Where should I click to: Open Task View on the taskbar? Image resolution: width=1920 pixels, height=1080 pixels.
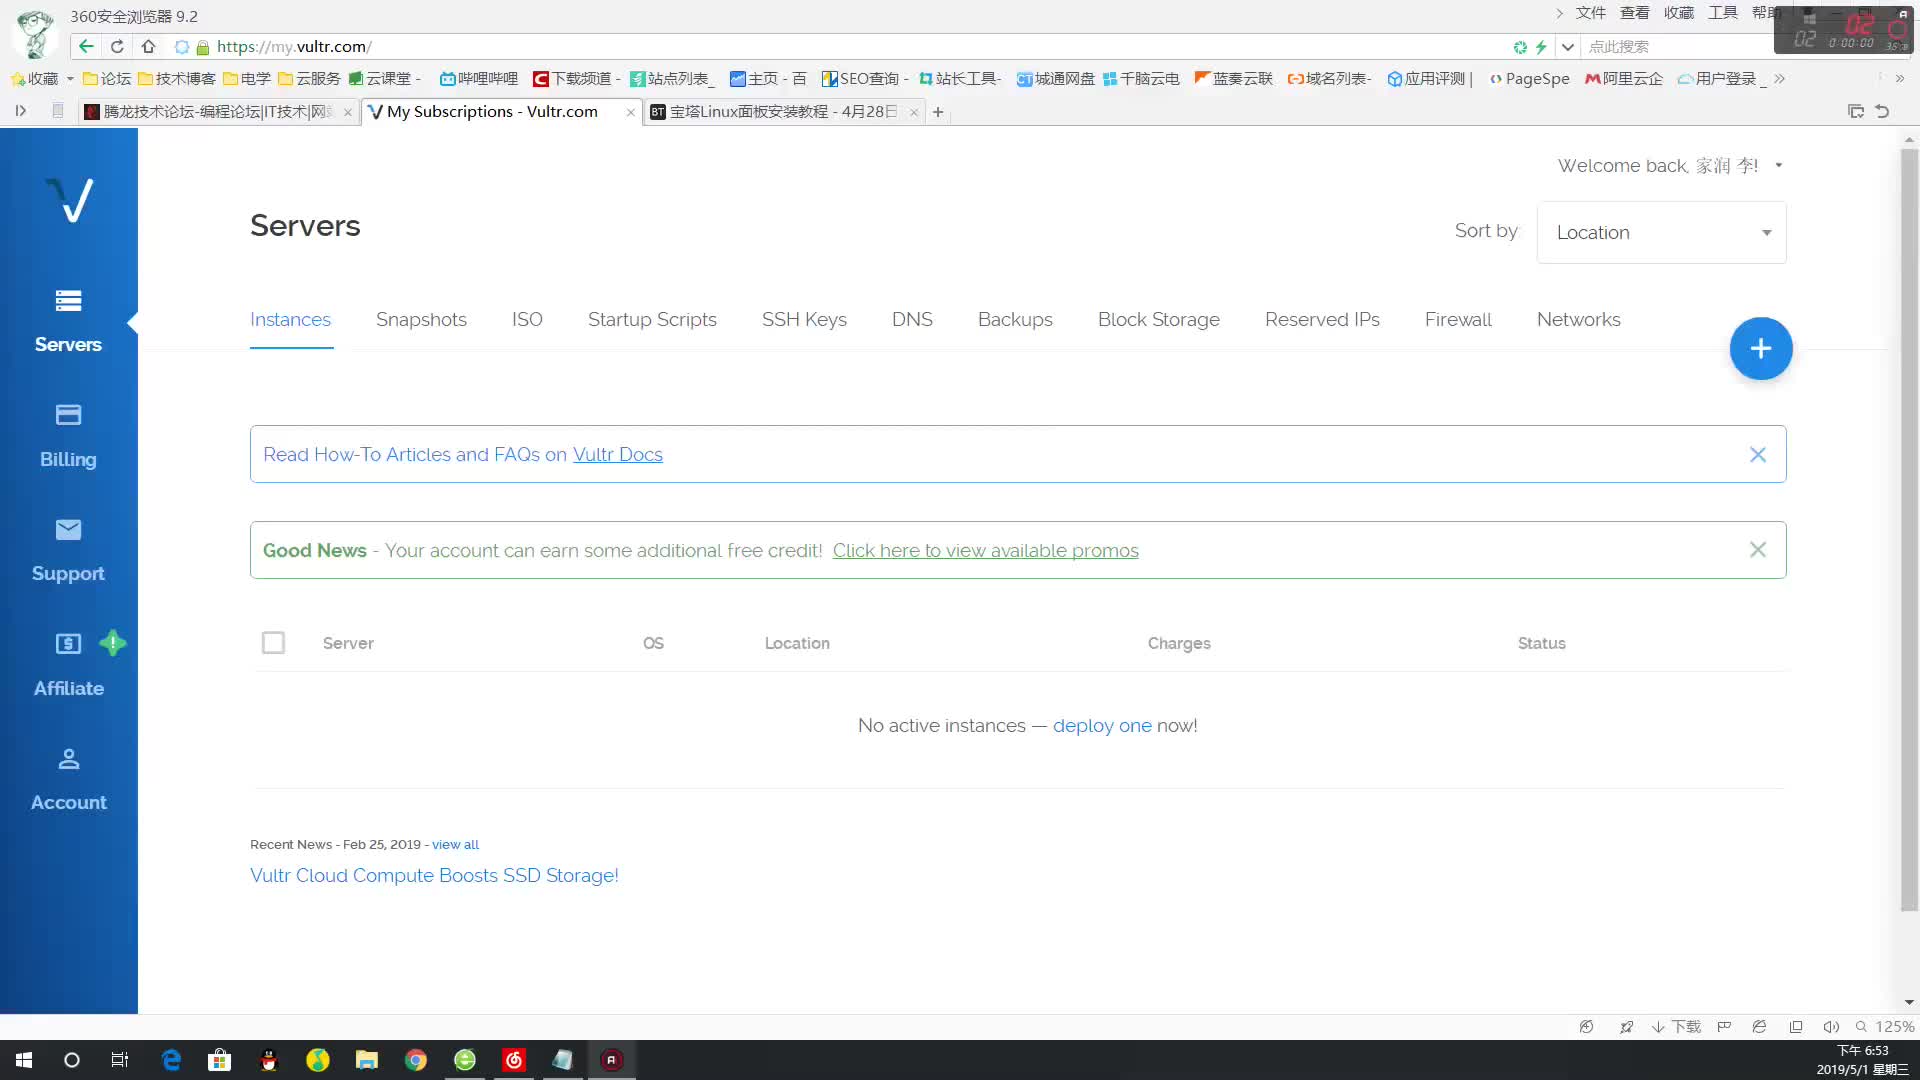tap(120, 1060)
